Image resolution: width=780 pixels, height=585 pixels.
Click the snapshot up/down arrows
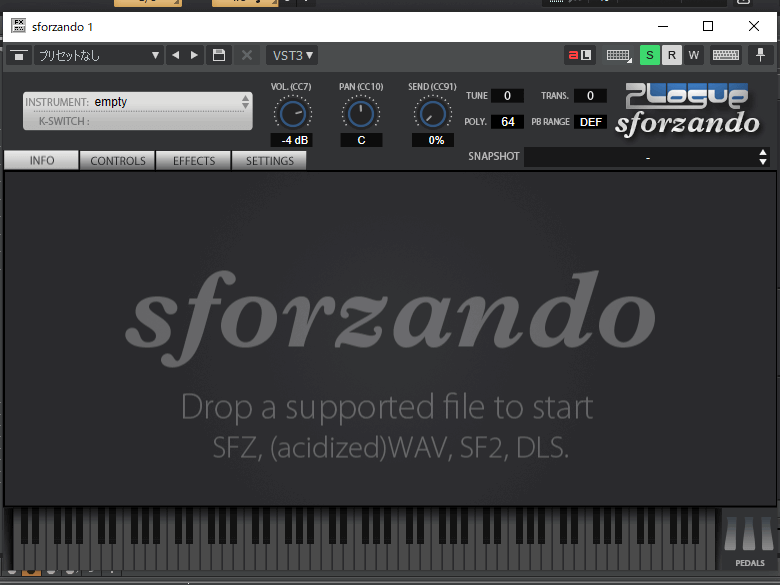763,157
